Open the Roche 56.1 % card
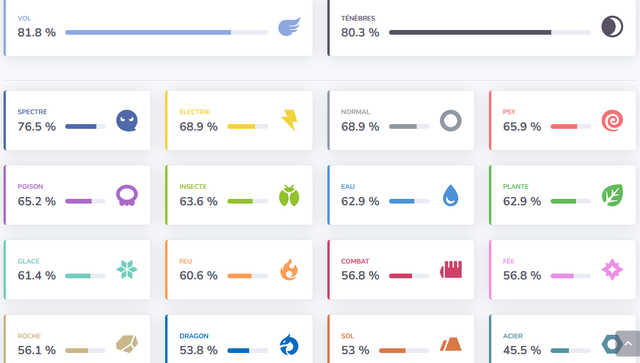The height and width of the screenshot is (363, 640). pos(77,339)
